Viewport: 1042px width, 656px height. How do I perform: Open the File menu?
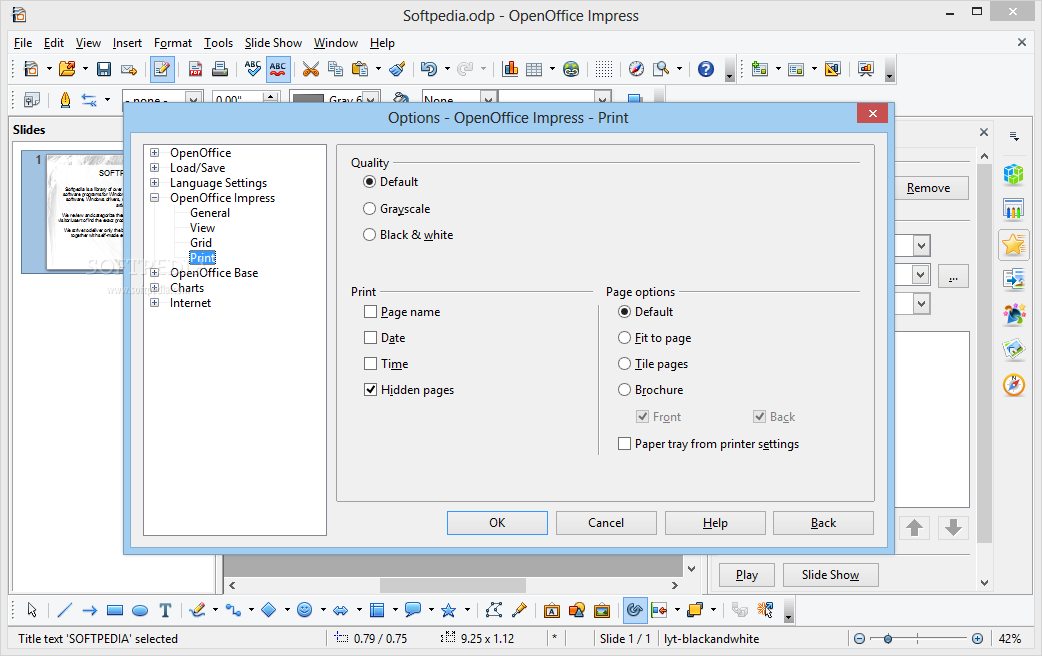tap(23, 43)
